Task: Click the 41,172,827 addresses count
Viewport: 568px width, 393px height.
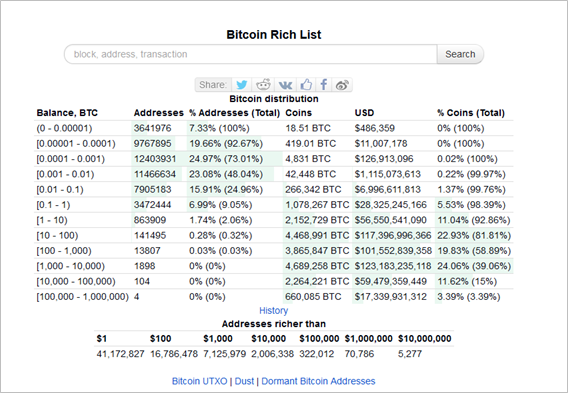Action: coord(120,354)
